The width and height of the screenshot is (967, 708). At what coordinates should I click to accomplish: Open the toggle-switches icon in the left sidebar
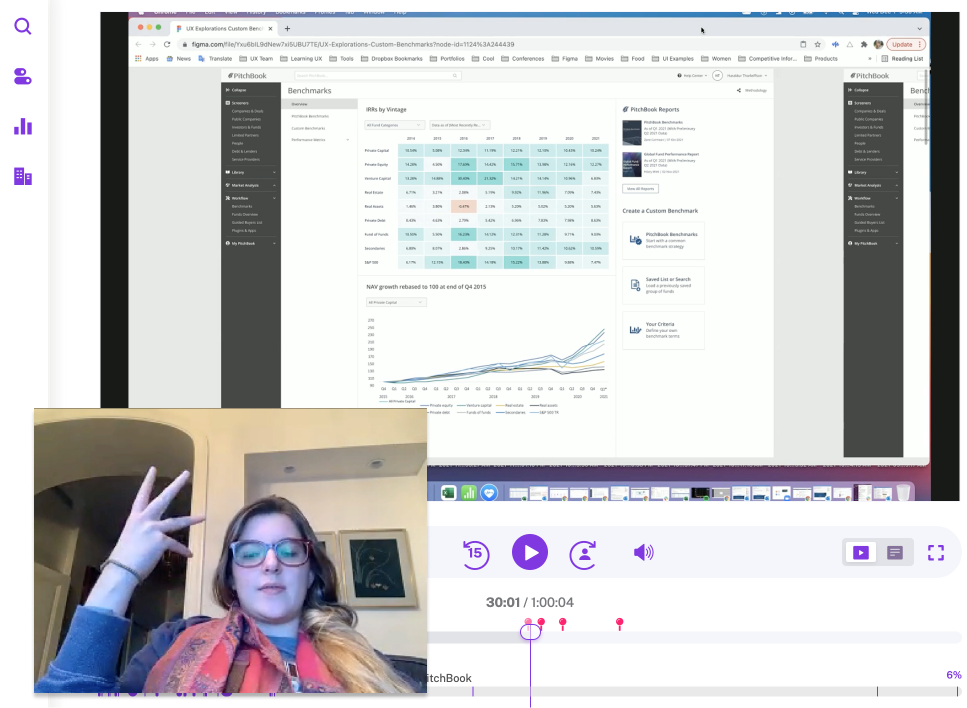[23, 76]
